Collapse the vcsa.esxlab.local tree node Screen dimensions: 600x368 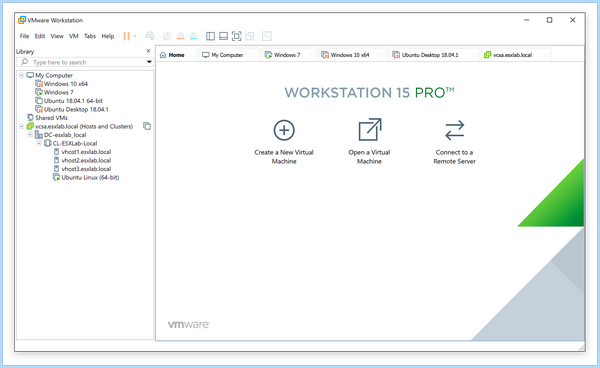21,126
